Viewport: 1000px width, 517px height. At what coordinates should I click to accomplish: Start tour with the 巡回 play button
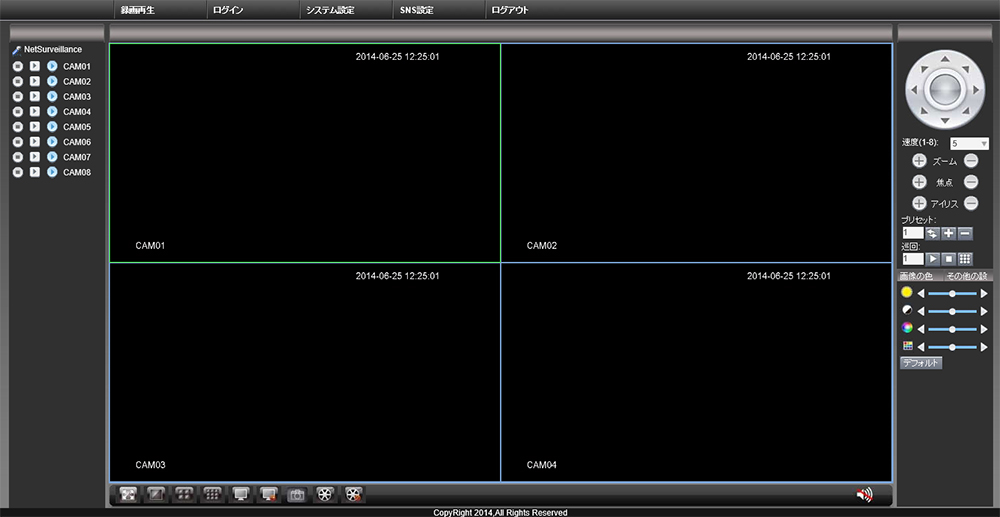(x=932, y=259)
